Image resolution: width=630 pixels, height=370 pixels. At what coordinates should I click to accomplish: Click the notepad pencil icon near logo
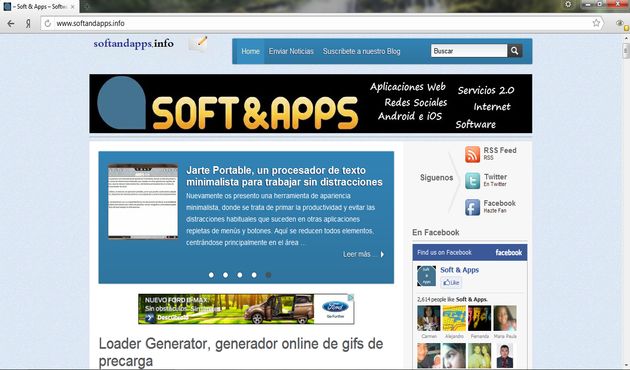(x=198, y=43)
